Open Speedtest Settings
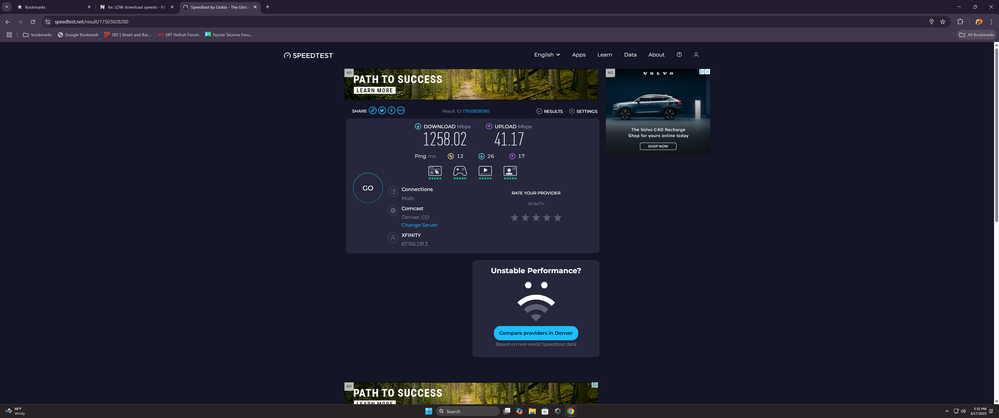The image size is (999, 418). coord(583,111)
